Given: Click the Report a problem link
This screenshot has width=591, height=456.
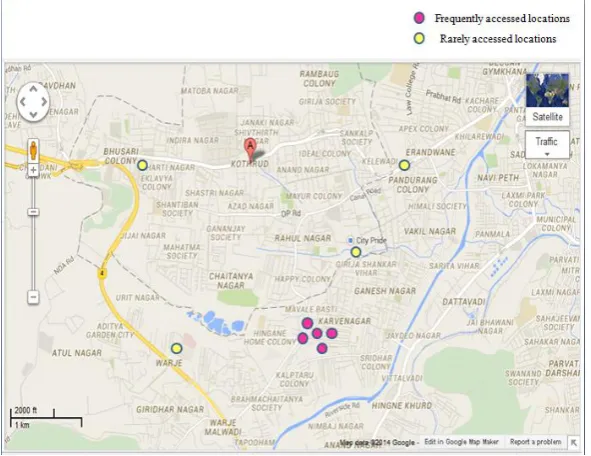Looking at the screenshot, I should 535,442.
